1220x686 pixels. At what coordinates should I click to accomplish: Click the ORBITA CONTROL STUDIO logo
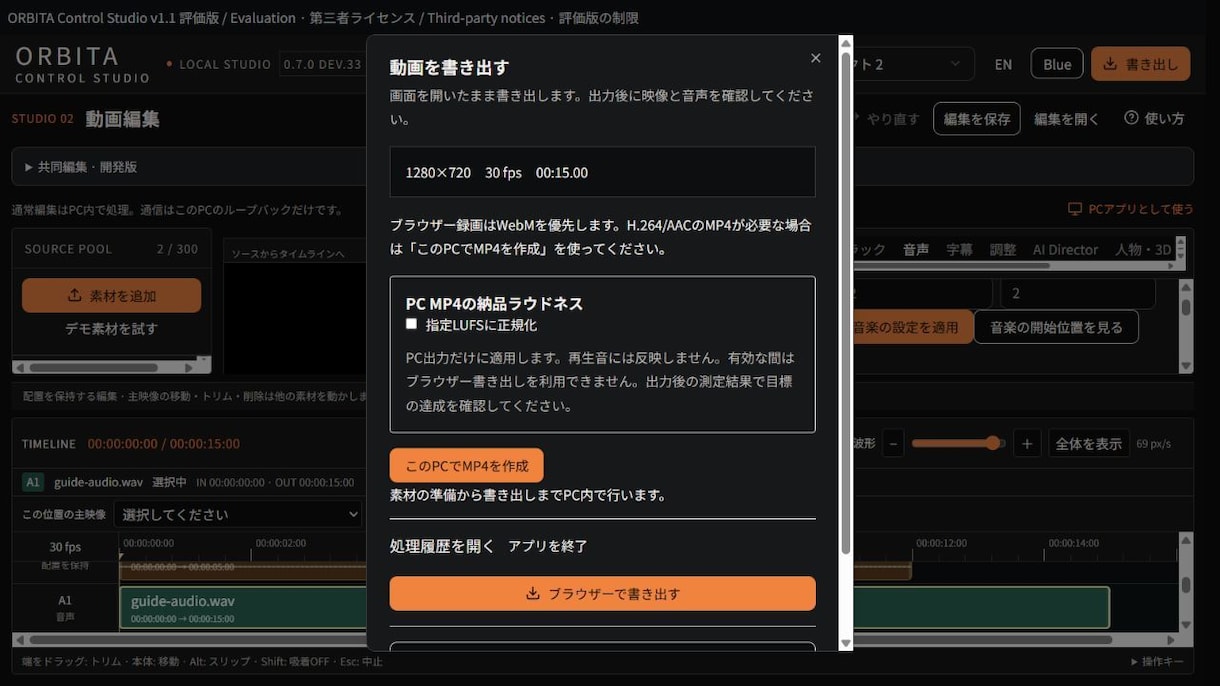pyautogui.click(x=82, y=64)
